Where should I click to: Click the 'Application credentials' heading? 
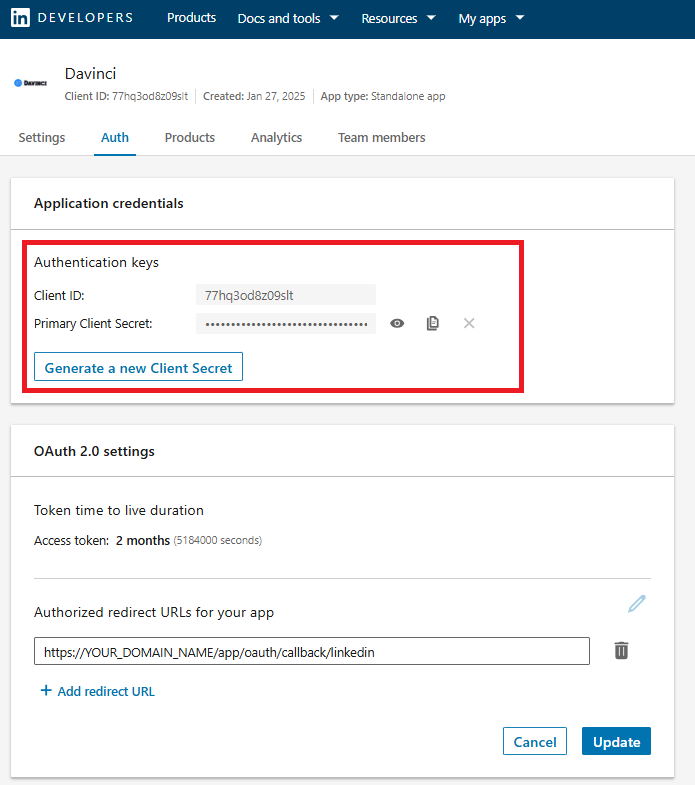pyautogui.click(x=109, y=203)
